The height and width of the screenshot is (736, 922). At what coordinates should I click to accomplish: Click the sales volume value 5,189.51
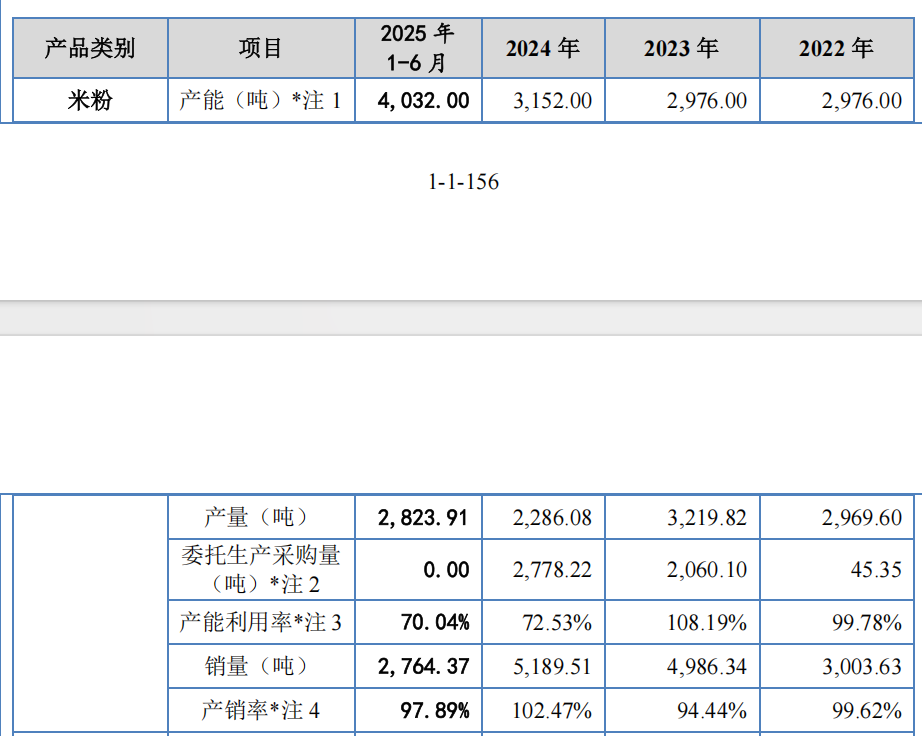[552, 666]
